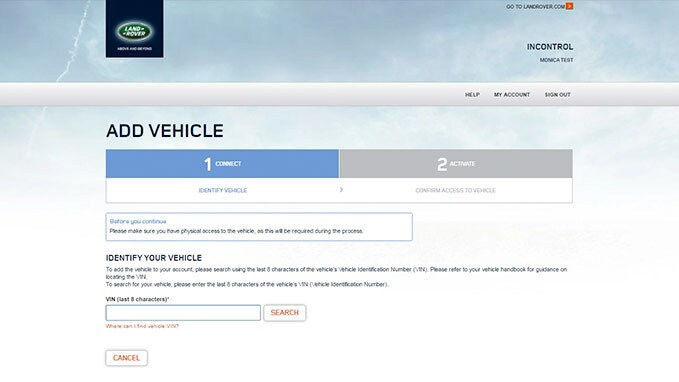Image resolution: width=679 pixels, height=382 pixels.
Task: Click the Monica Test user name
Action: click(x=556, y=60)
